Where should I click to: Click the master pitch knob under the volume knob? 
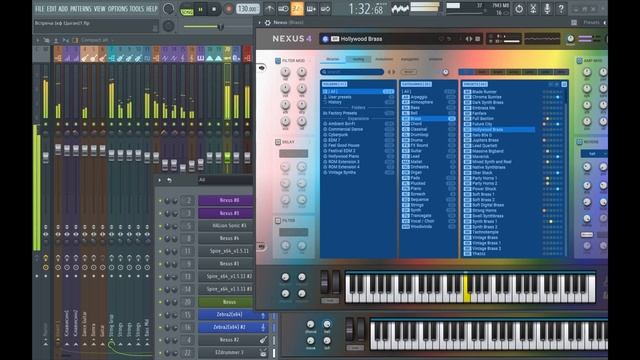point(168,26)
